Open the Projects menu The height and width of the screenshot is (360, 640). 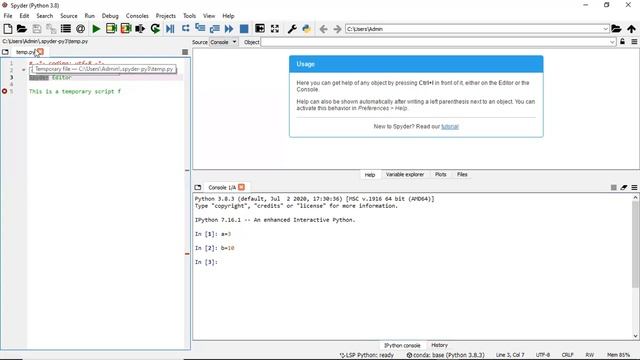tap(165, 16)
